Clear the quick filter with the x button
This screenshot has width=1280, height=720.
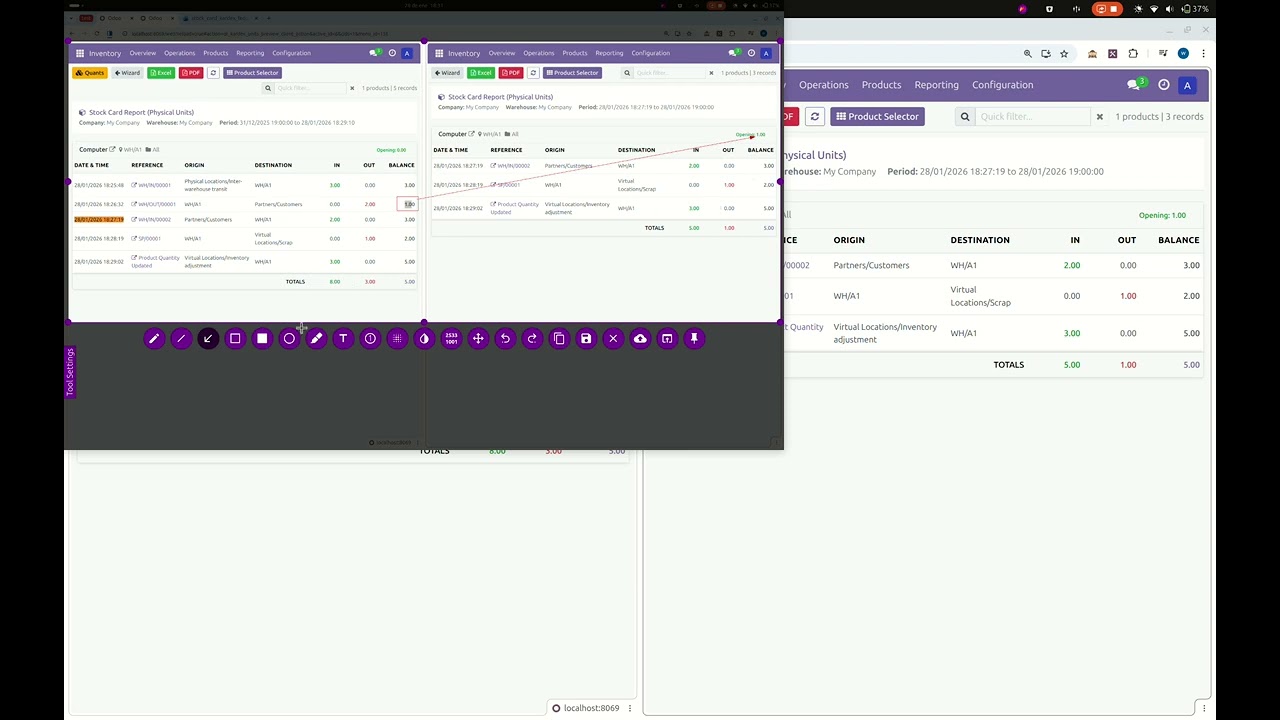(x=1100, y=117)
